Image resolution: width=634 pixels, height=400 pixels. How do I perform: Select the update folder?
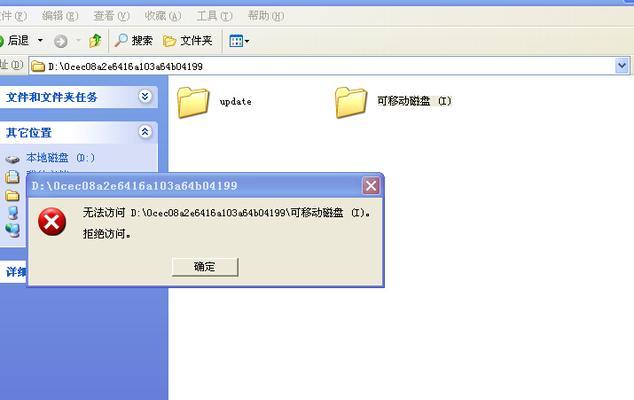214,102
